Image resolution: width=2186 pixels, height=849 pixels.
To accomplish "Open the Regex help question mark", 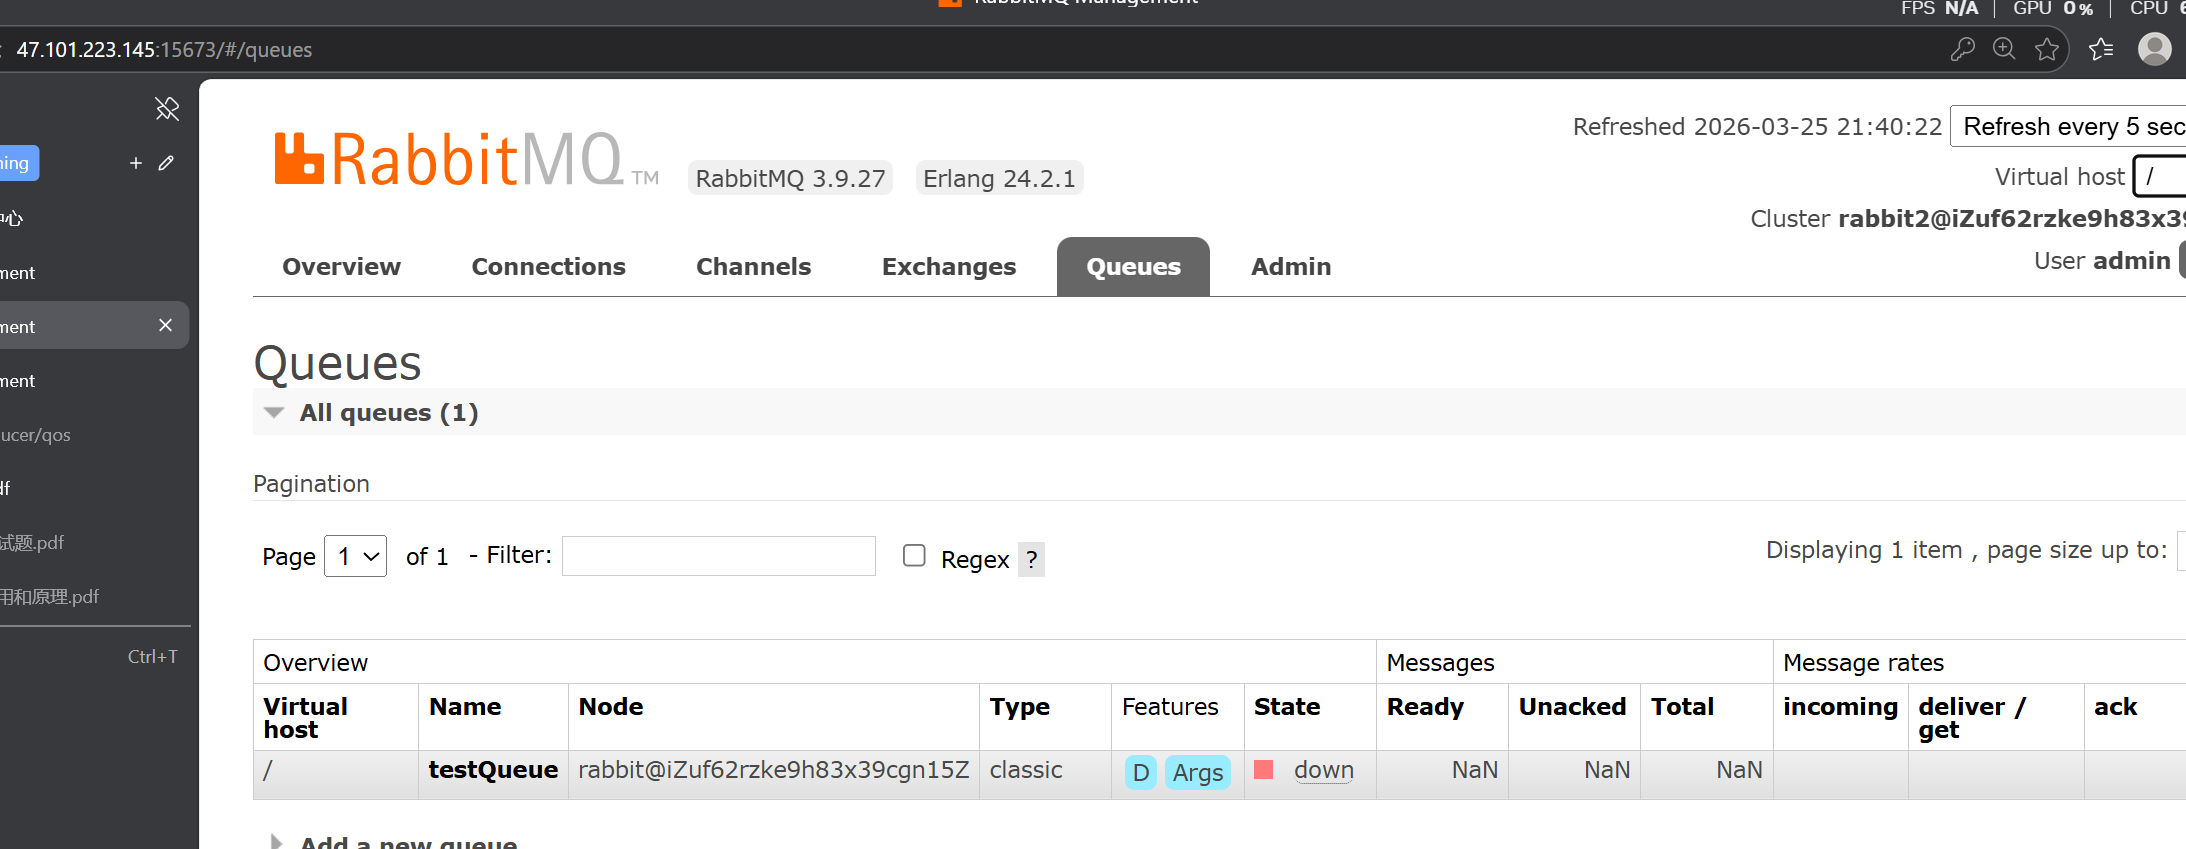I will pos(1032,559).
